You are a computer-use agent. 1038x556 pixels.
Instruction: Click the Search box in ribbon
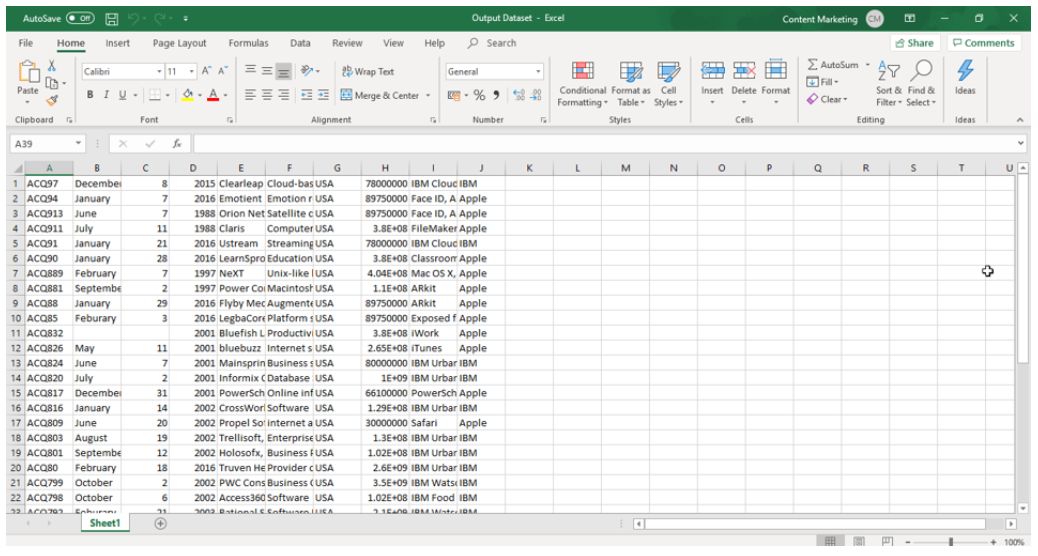(493, 43)
